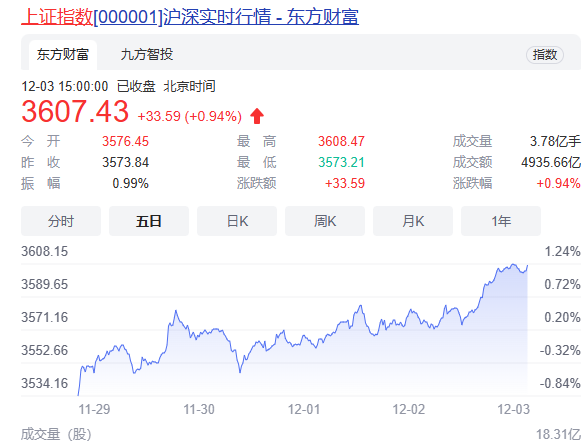The image size is (588, 447).
Task: Click the red up arrow icon
Action: pos(257,116)
